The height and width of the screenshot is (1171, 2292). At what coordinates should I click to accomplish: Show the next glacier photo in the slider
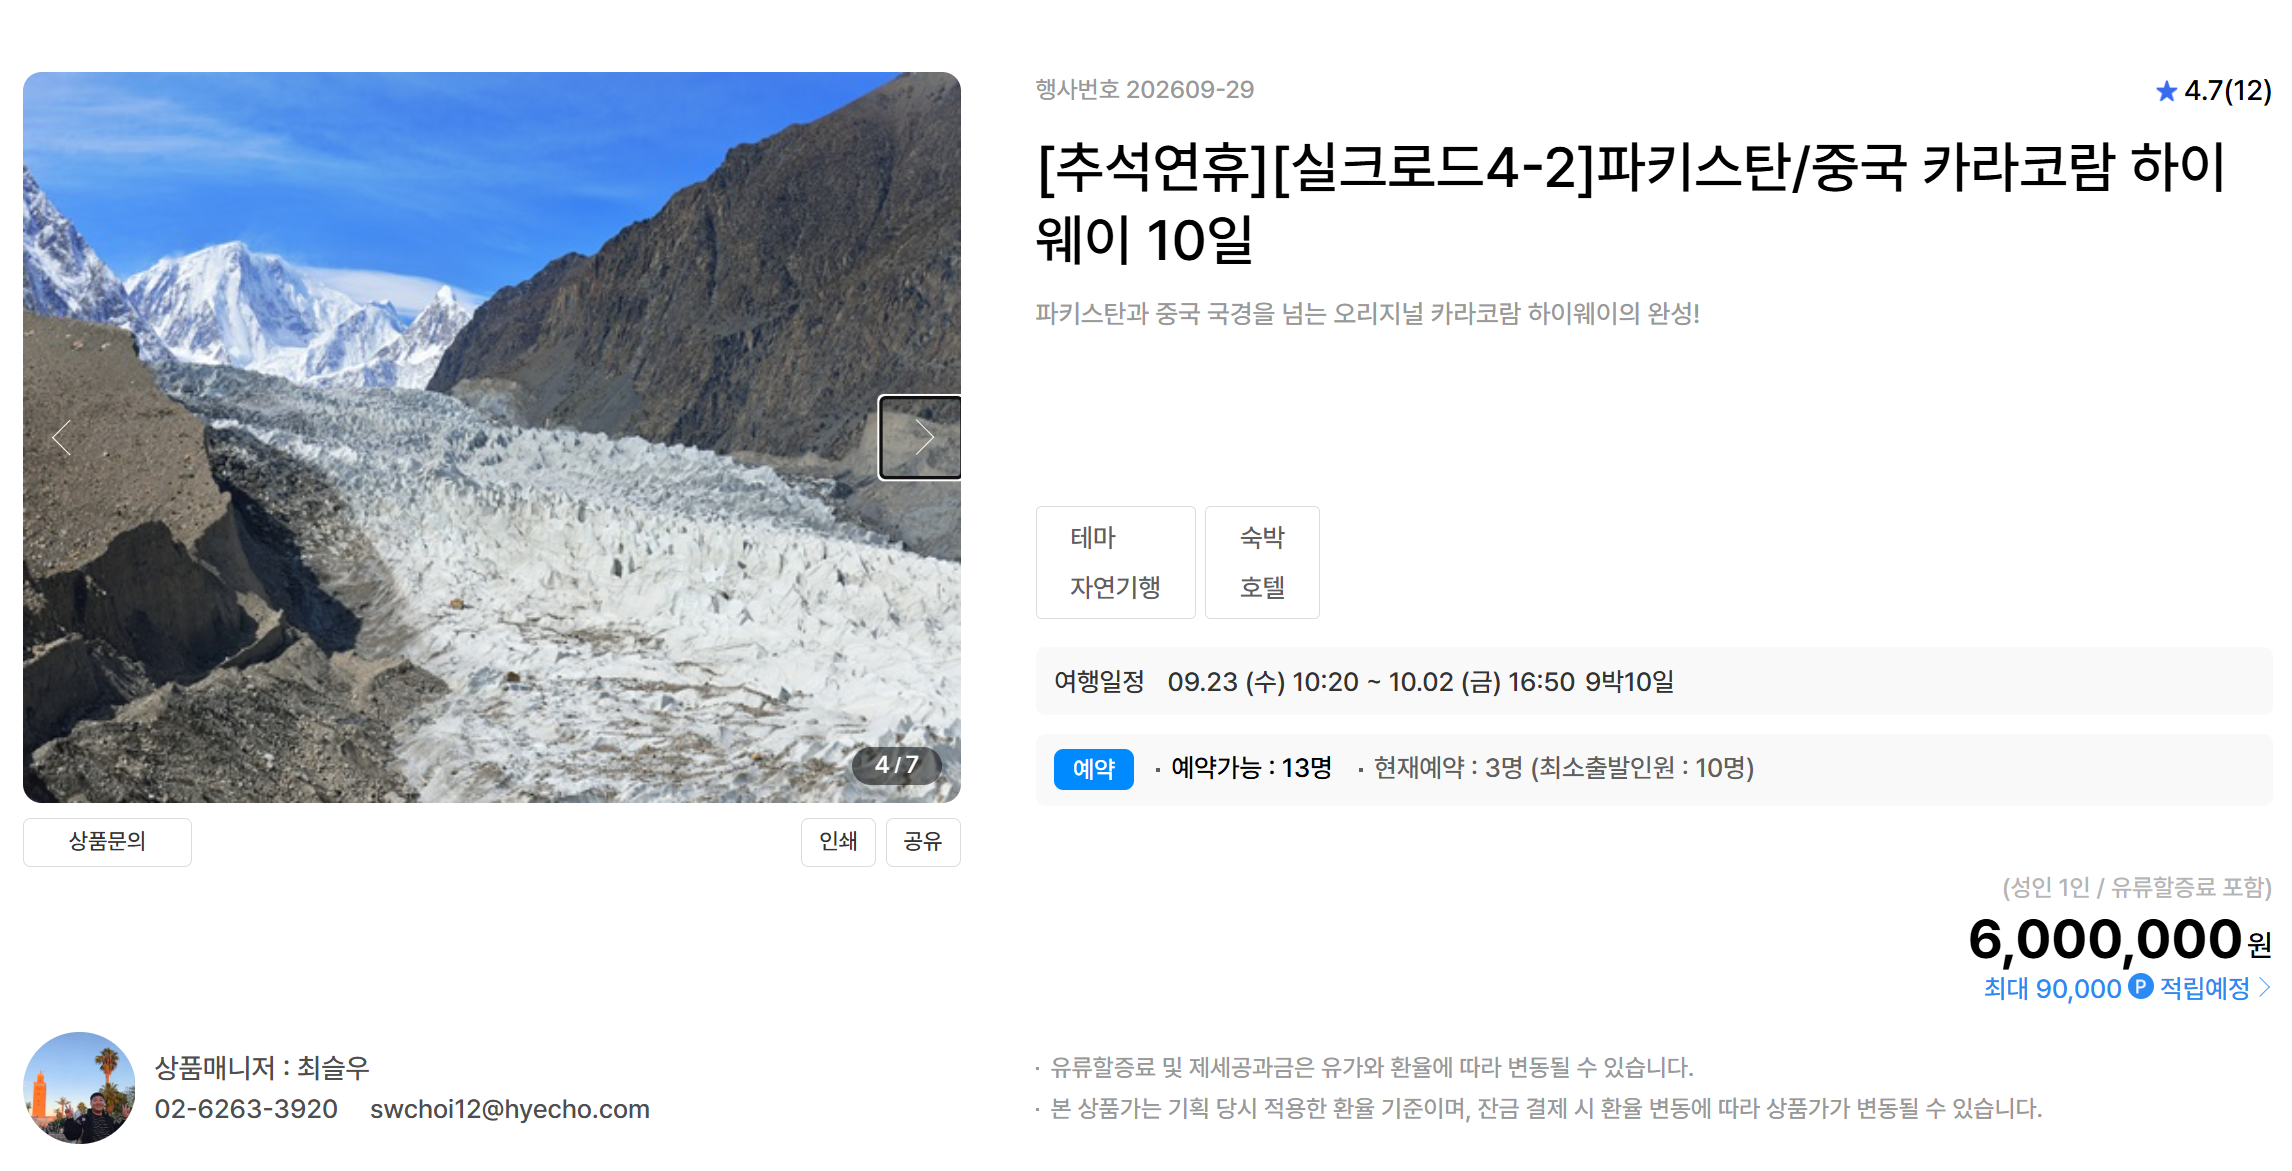920,437
